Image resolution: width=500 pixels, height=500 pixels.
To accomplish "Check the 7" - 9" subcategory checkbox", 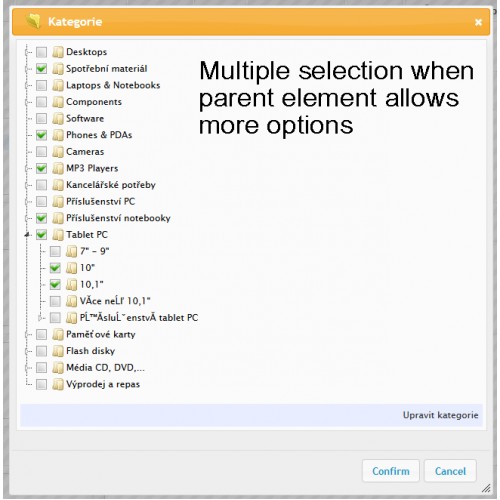I will (x=55, y=251).
